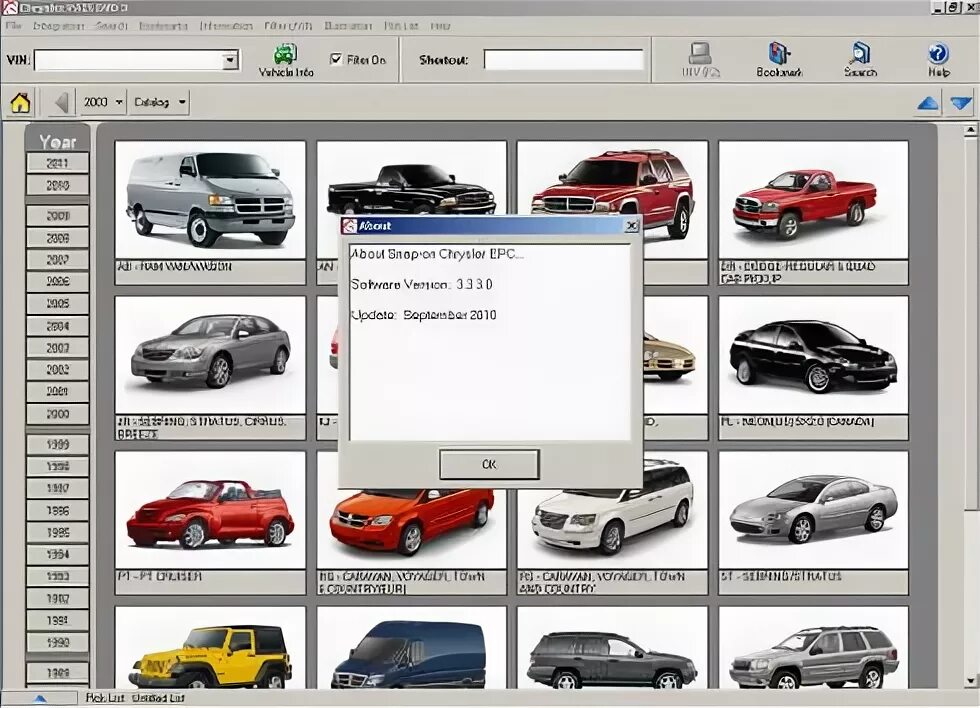The image size is (980, 708).
Task: Select year 2008 in the Year list
Action: tap(58, 238)
